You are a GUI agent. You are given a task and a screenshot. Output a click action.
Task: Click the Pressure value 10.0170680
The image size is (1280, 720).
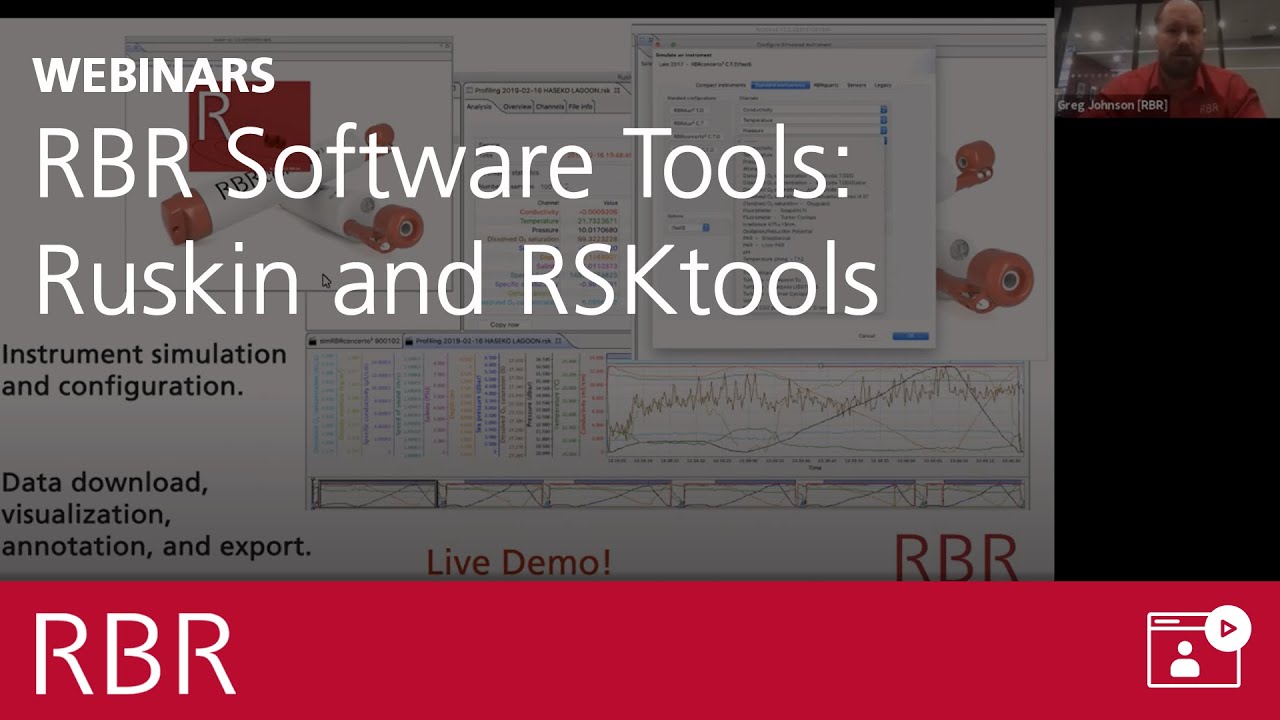(599, 229)
